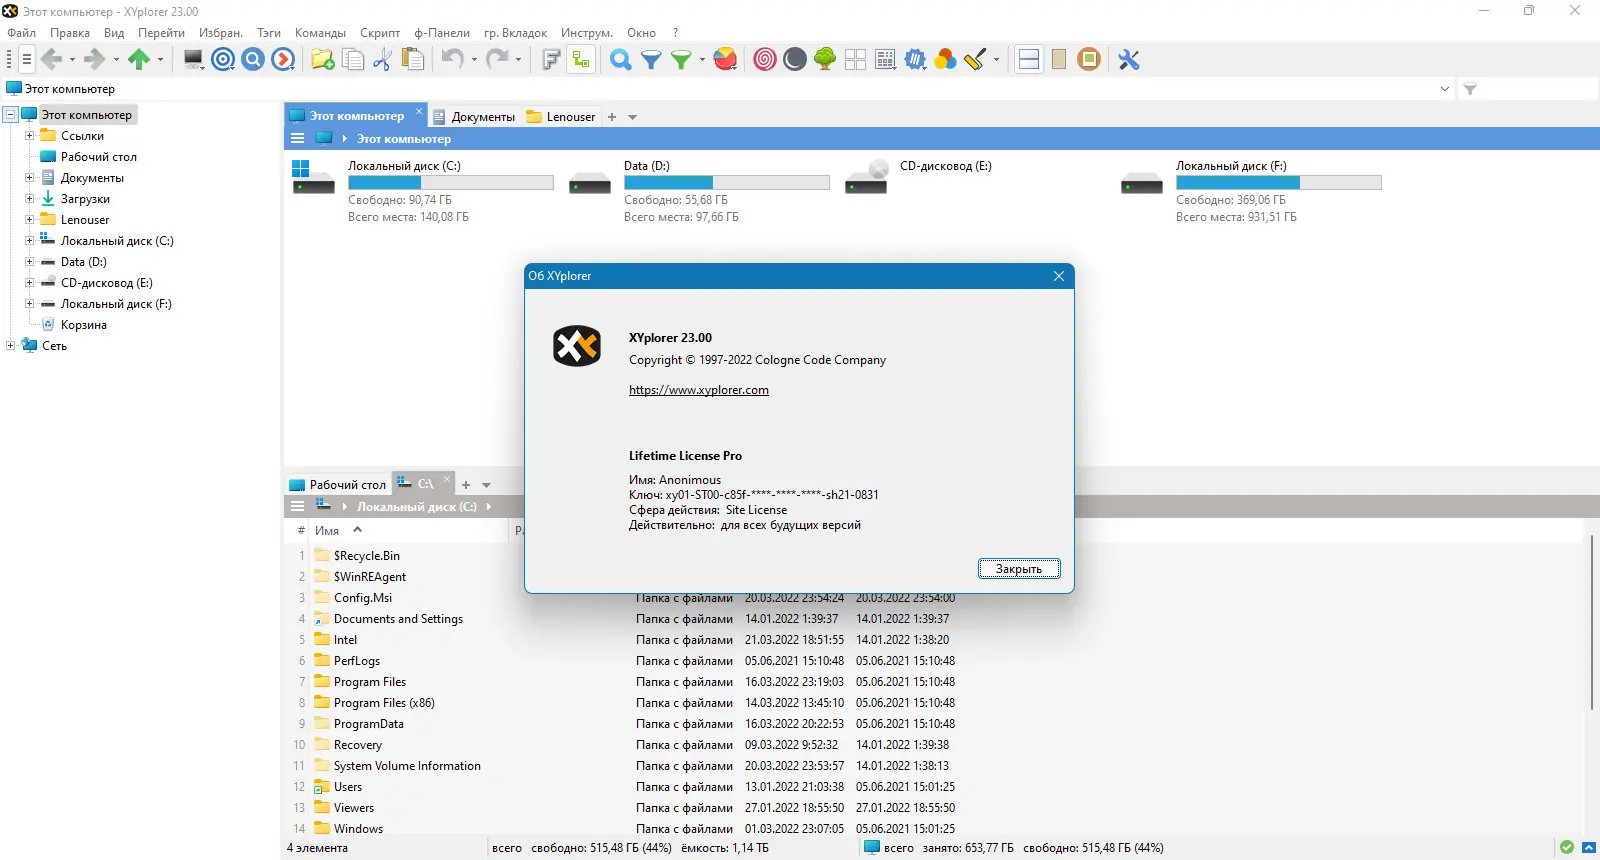1600x860 pixels.
Task: Open the Инструм. menu
Action: pos(587,33)
